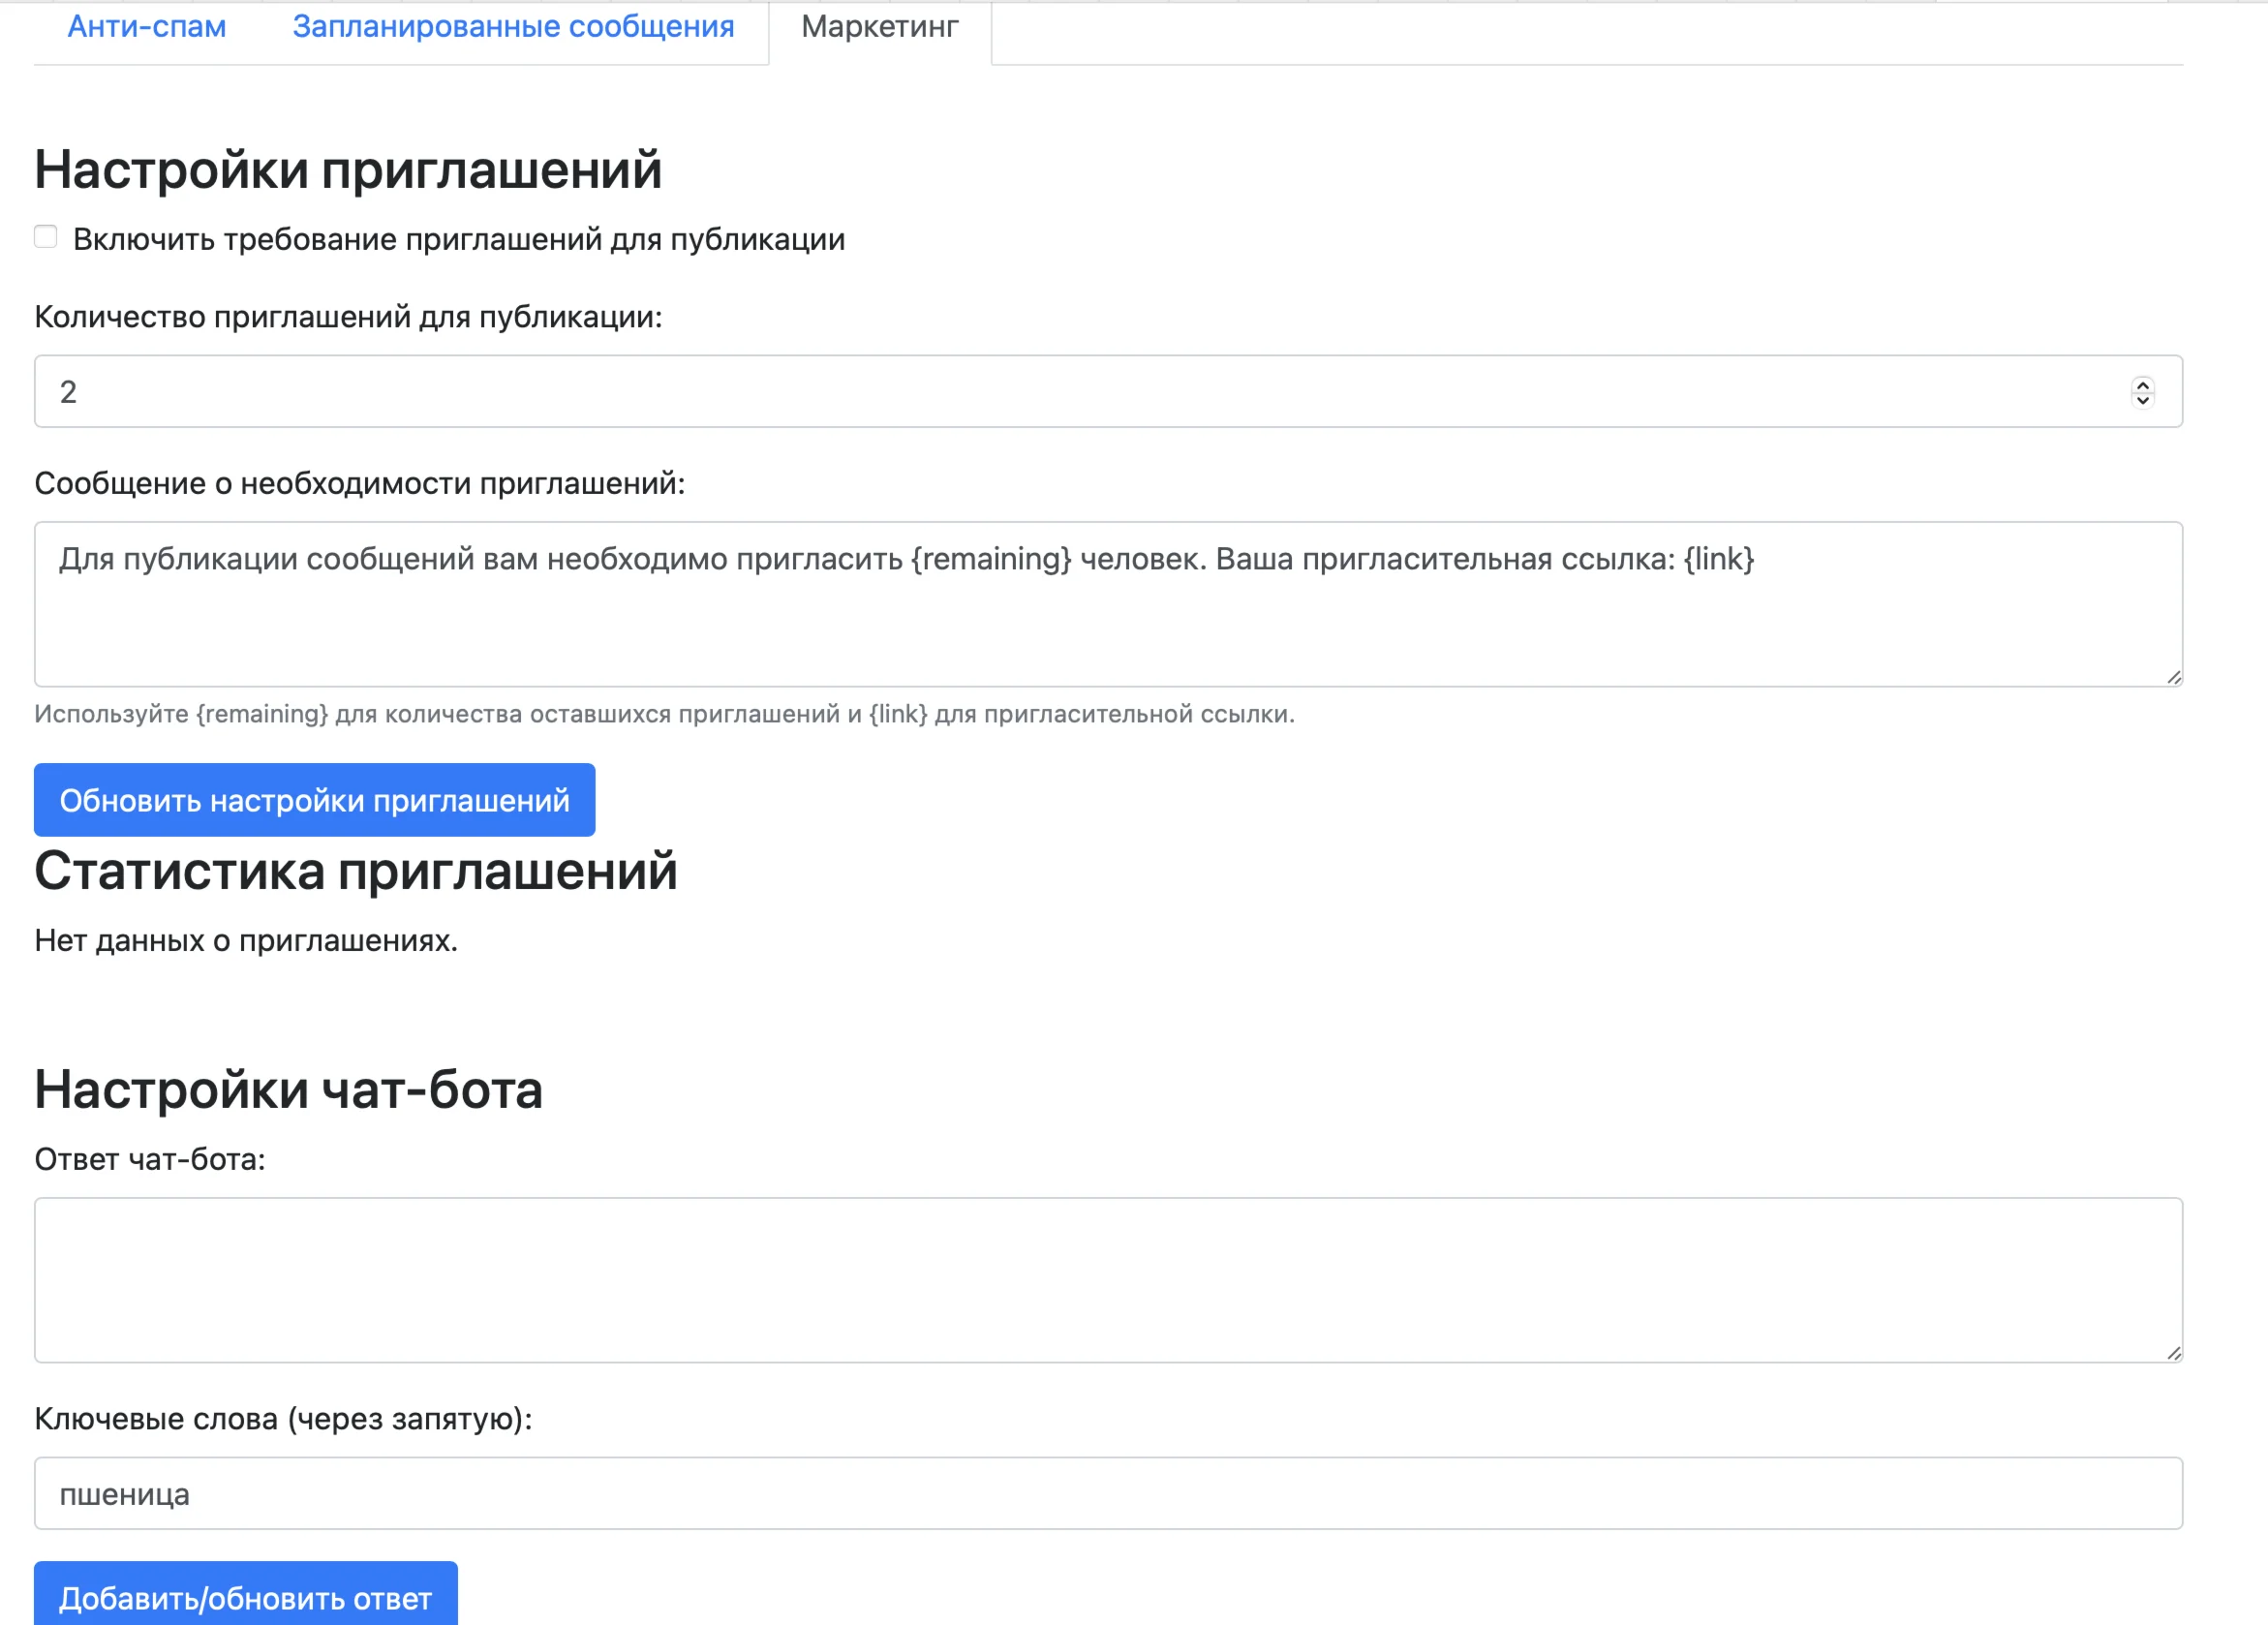2268x1625 pixels.
Task: Decrease invitation count with the stepper down arrow
Action: 2142,400
